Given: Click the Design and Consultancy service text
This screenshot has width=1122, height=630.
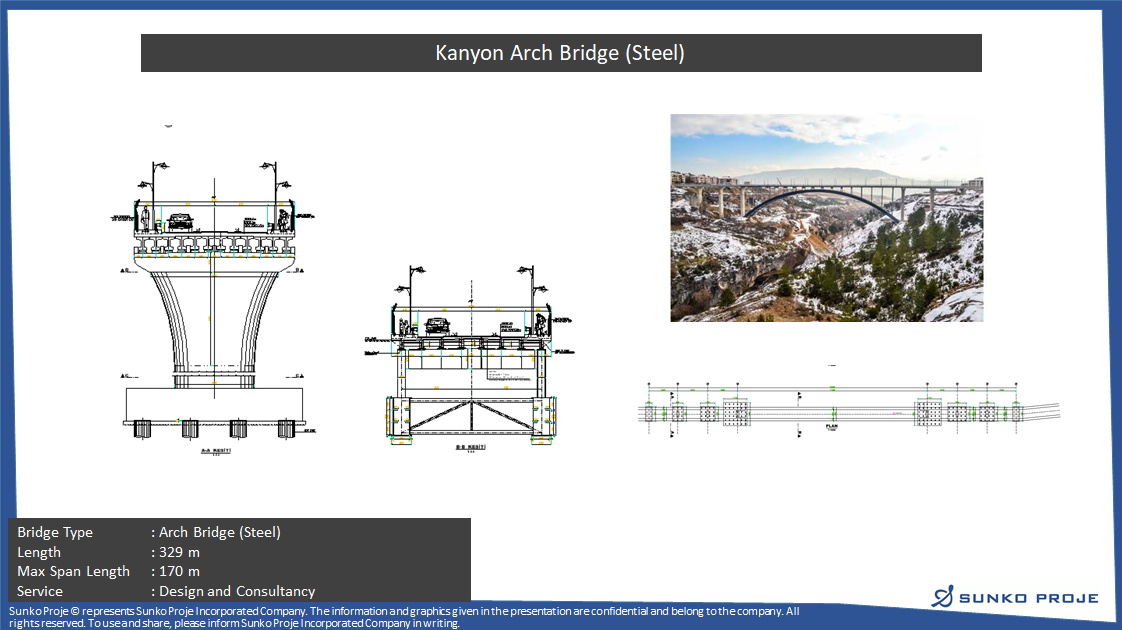Looking at the screenshot, I should pos(237,591).
